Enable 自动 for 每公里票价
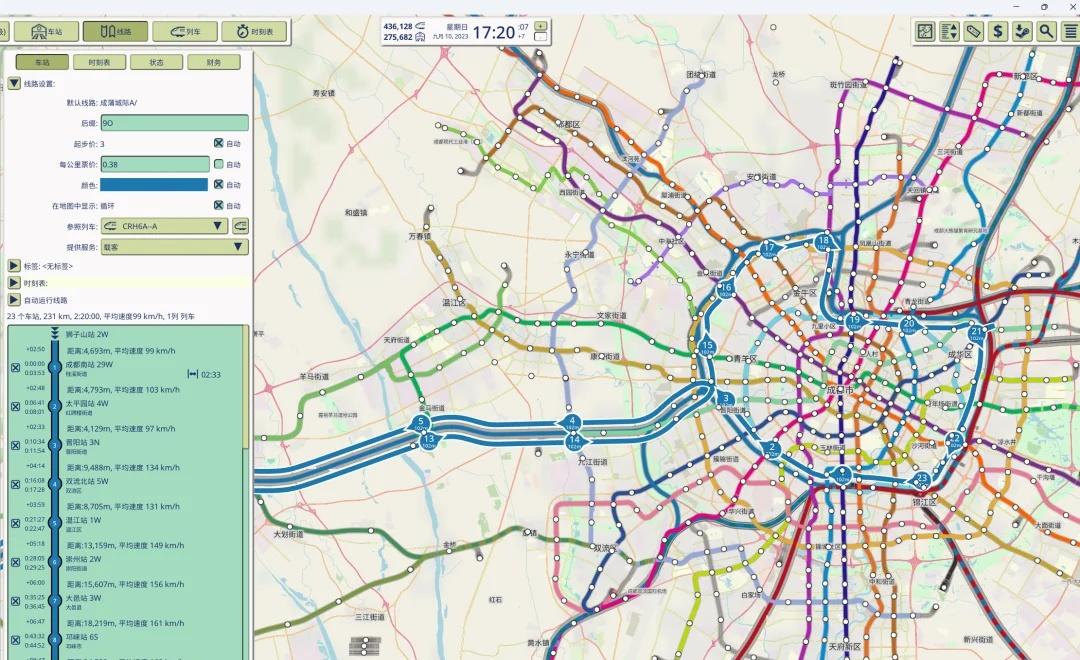The image size is (1080, 660). (x=218, y=164)
